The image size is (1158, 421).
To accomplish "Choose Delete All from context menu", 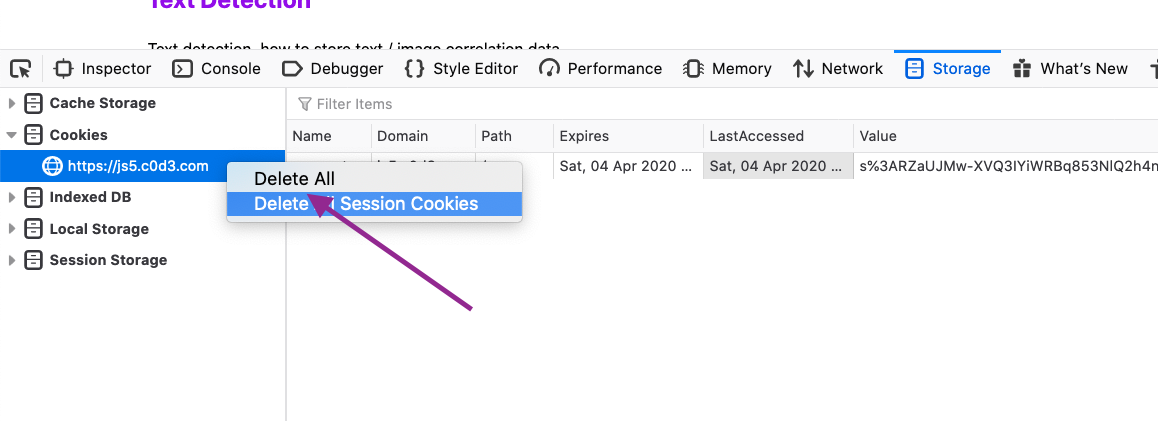I will click(x=374, y=179).
